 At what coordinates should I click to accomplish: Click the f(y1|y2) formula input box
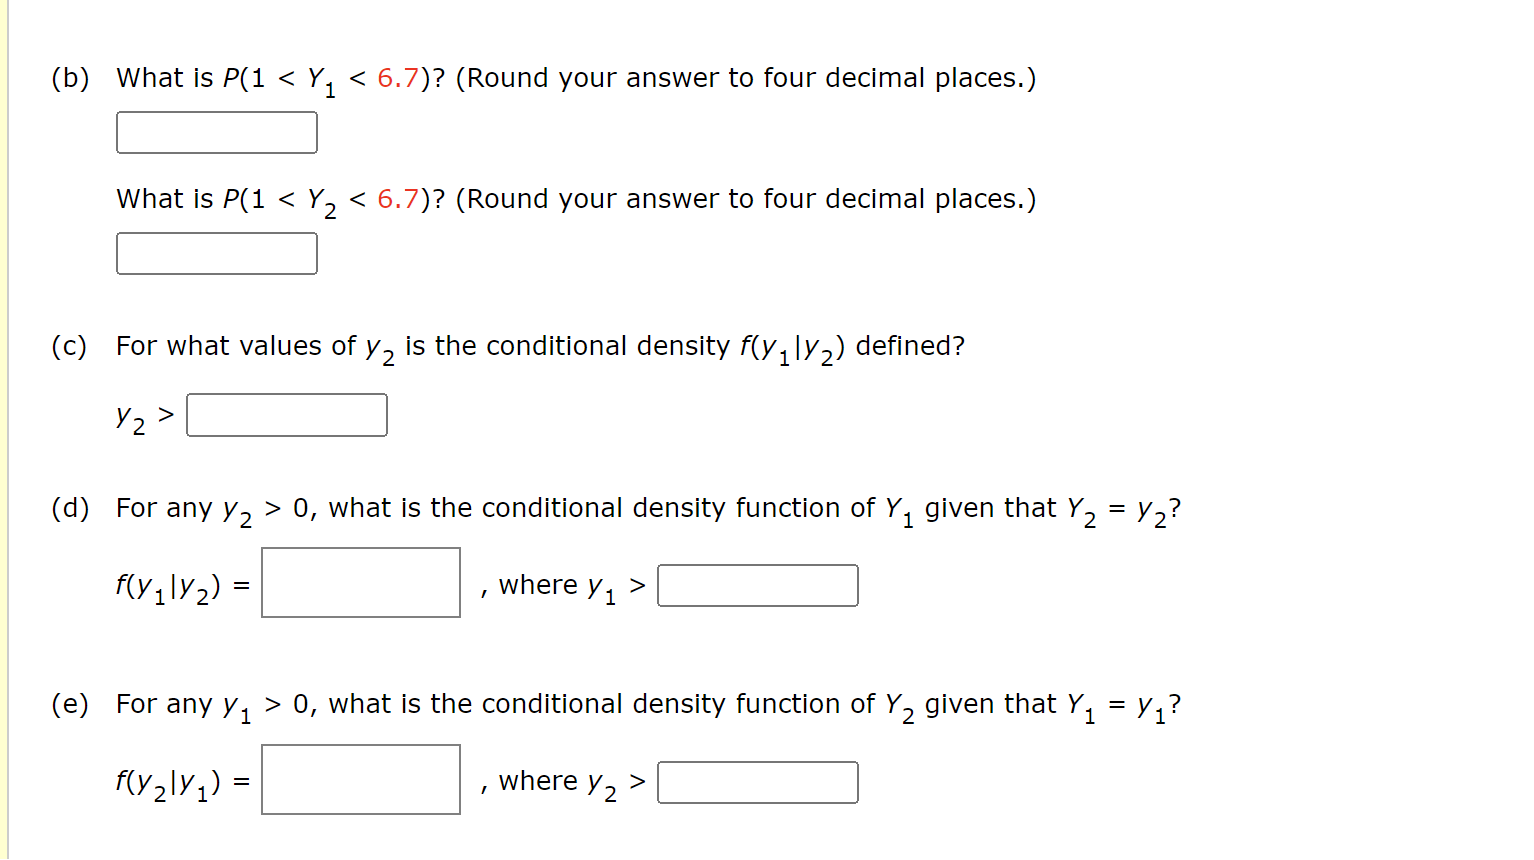pyautogui.click(x=360, y=583)
